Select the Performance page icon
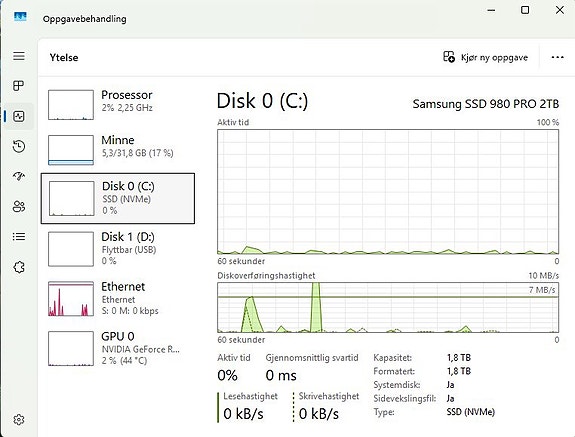The height and width of the screenshot is (437, 575). (19, 116)
